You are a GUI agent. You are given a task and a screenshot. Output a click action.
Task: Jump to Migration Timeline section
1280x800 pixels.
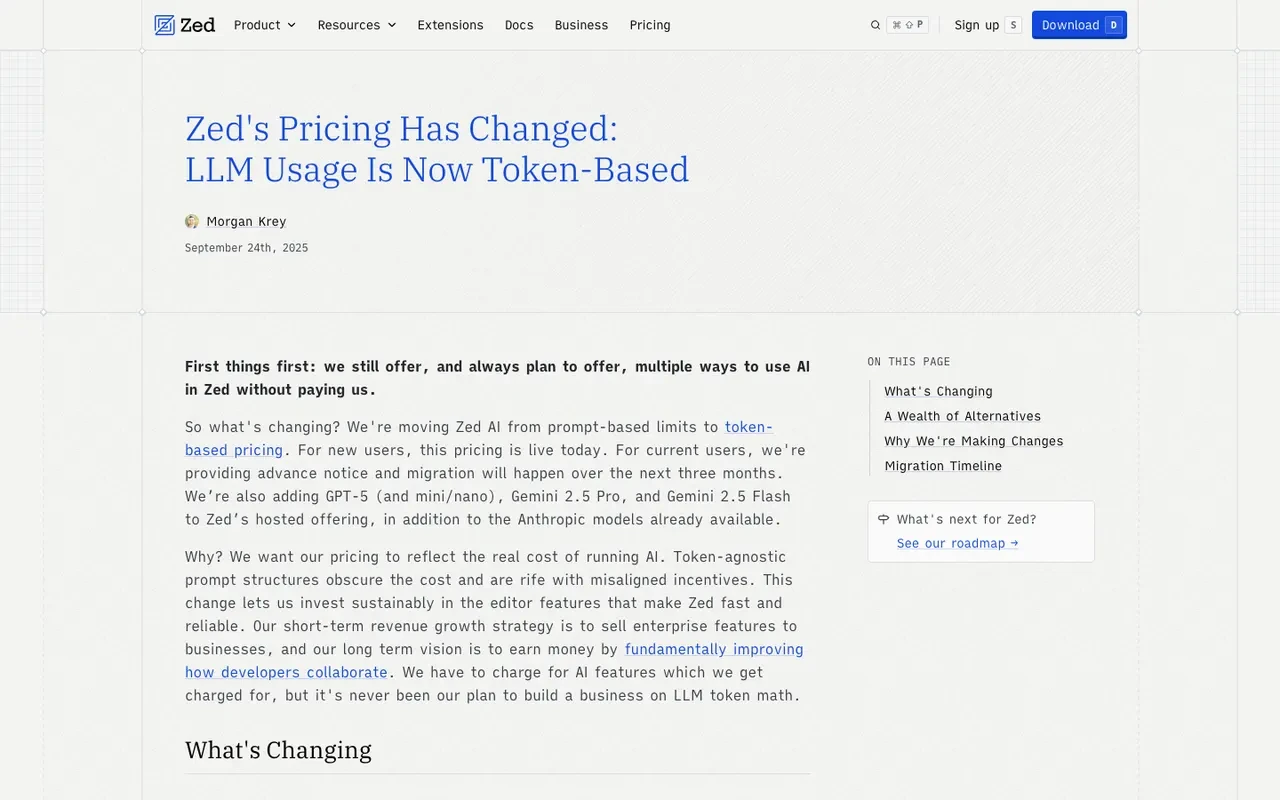[x=943, y=466]
